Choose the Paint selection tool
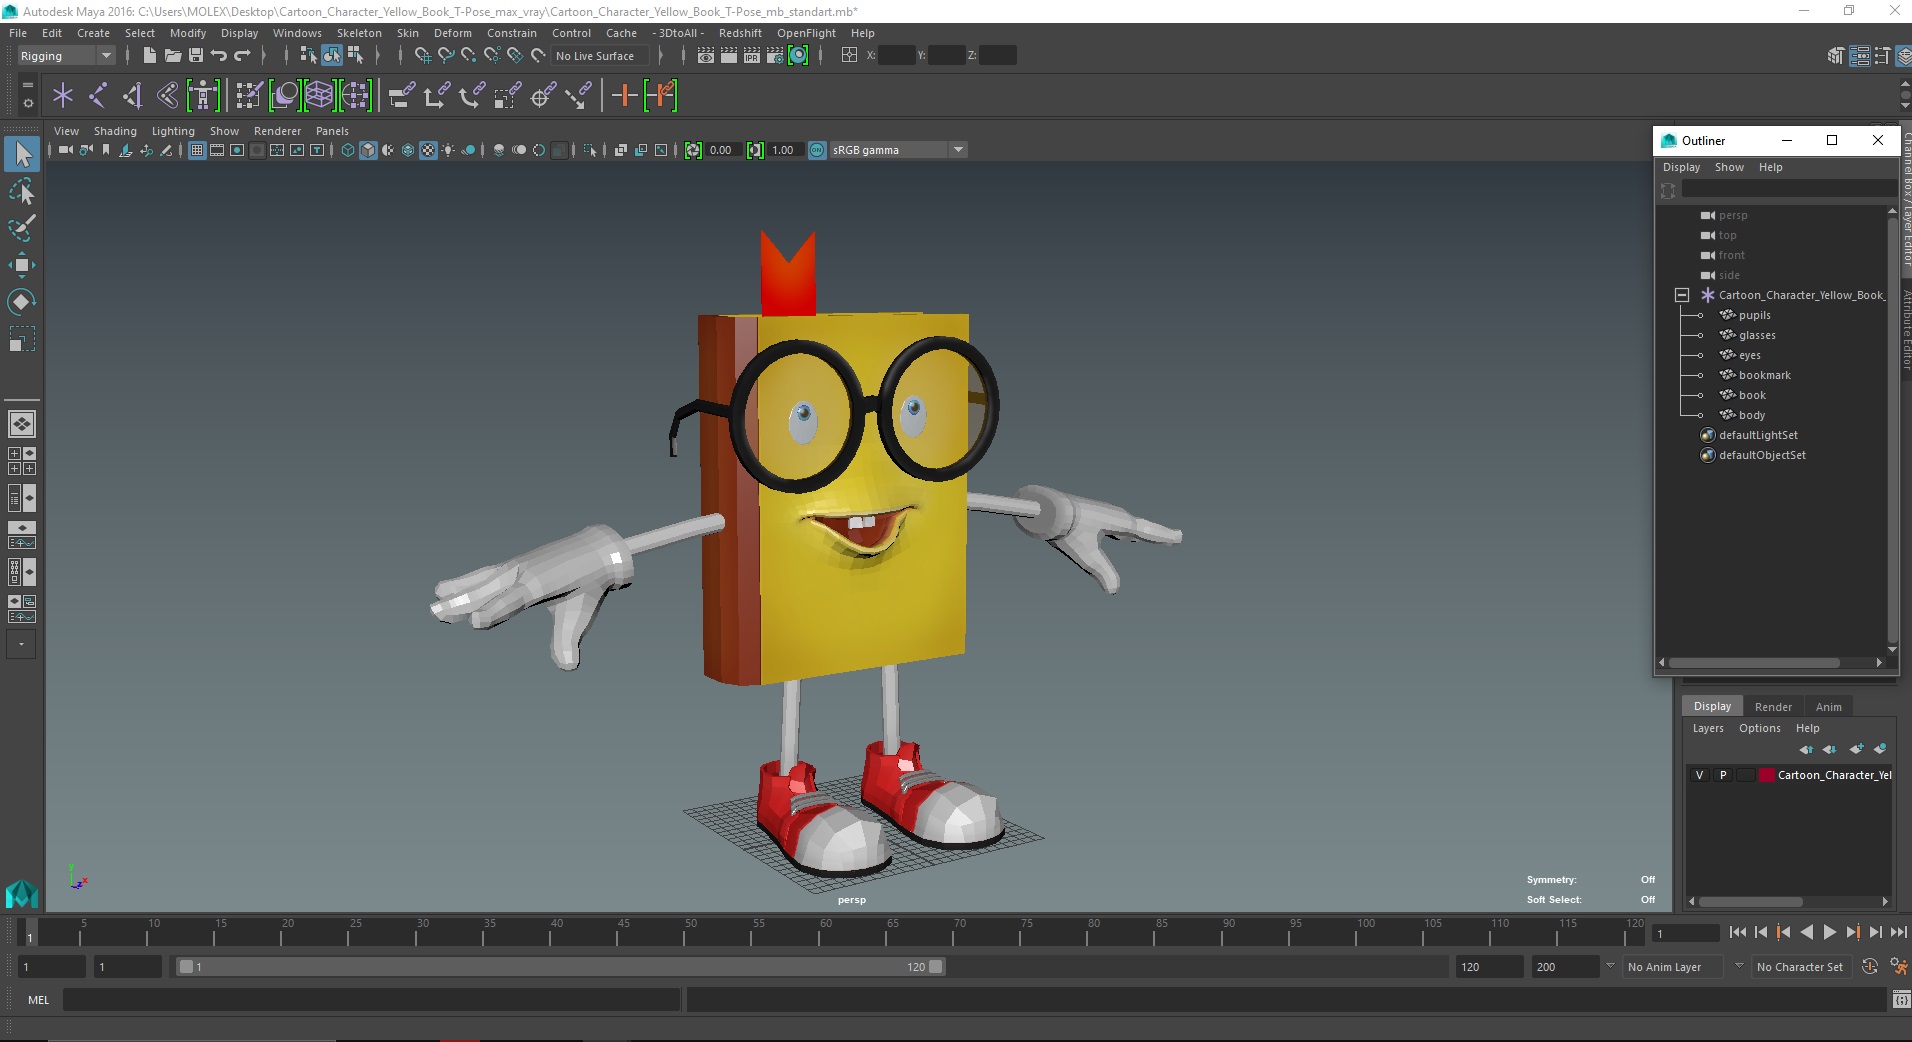This screenshot has height=1042, width=1912. 22,228
